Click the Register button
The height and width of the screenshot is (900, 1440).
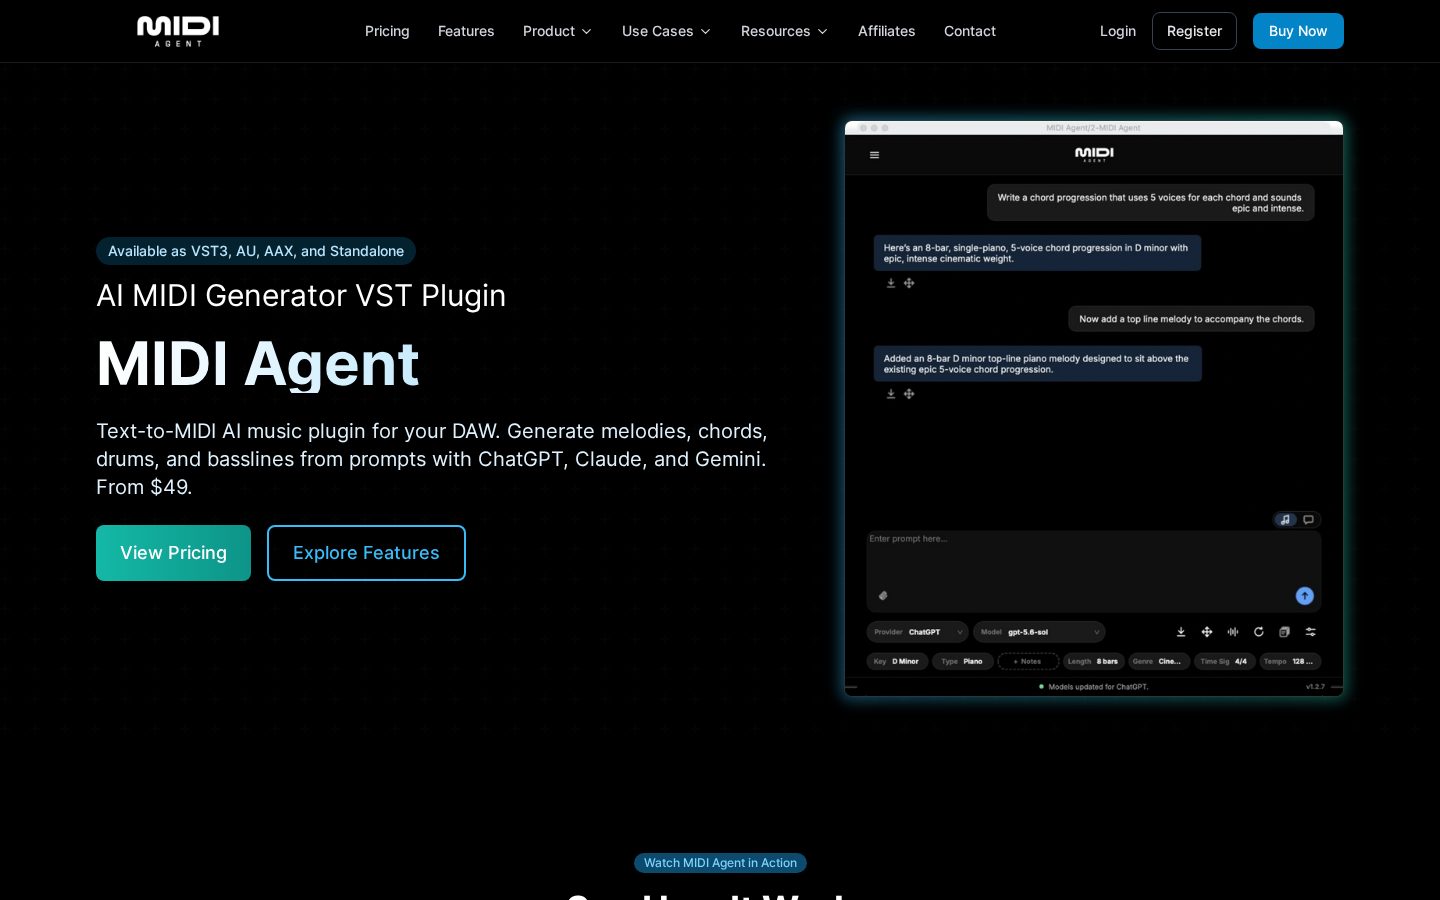(x=1194, y=31)
